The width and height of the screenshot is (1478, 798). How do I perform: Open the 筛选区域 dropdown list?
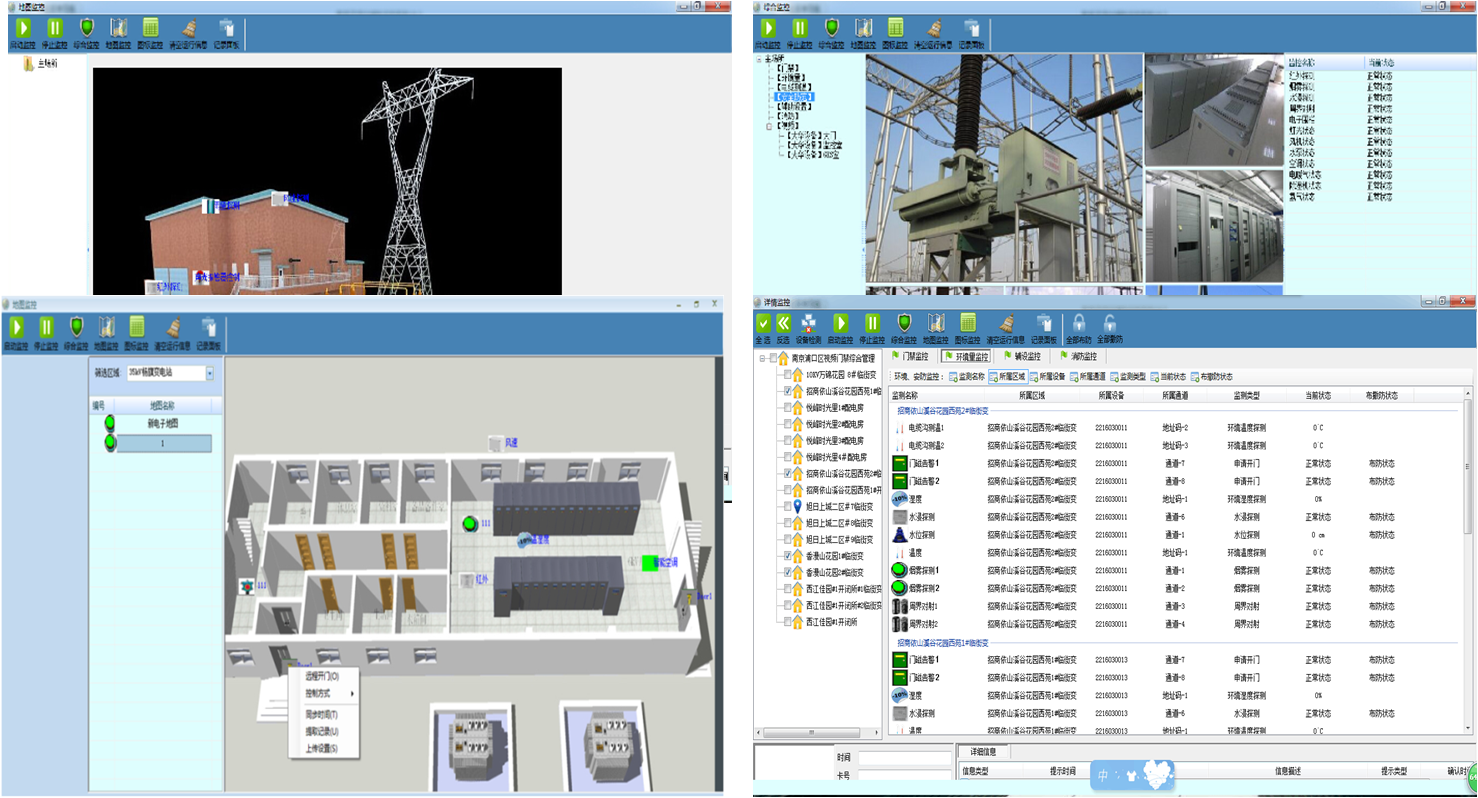210,373
